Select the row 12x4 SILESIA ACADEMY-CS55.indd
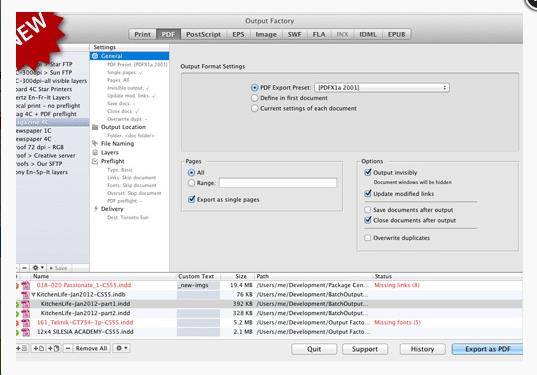 pyautogui.click(x=269, y=332)
